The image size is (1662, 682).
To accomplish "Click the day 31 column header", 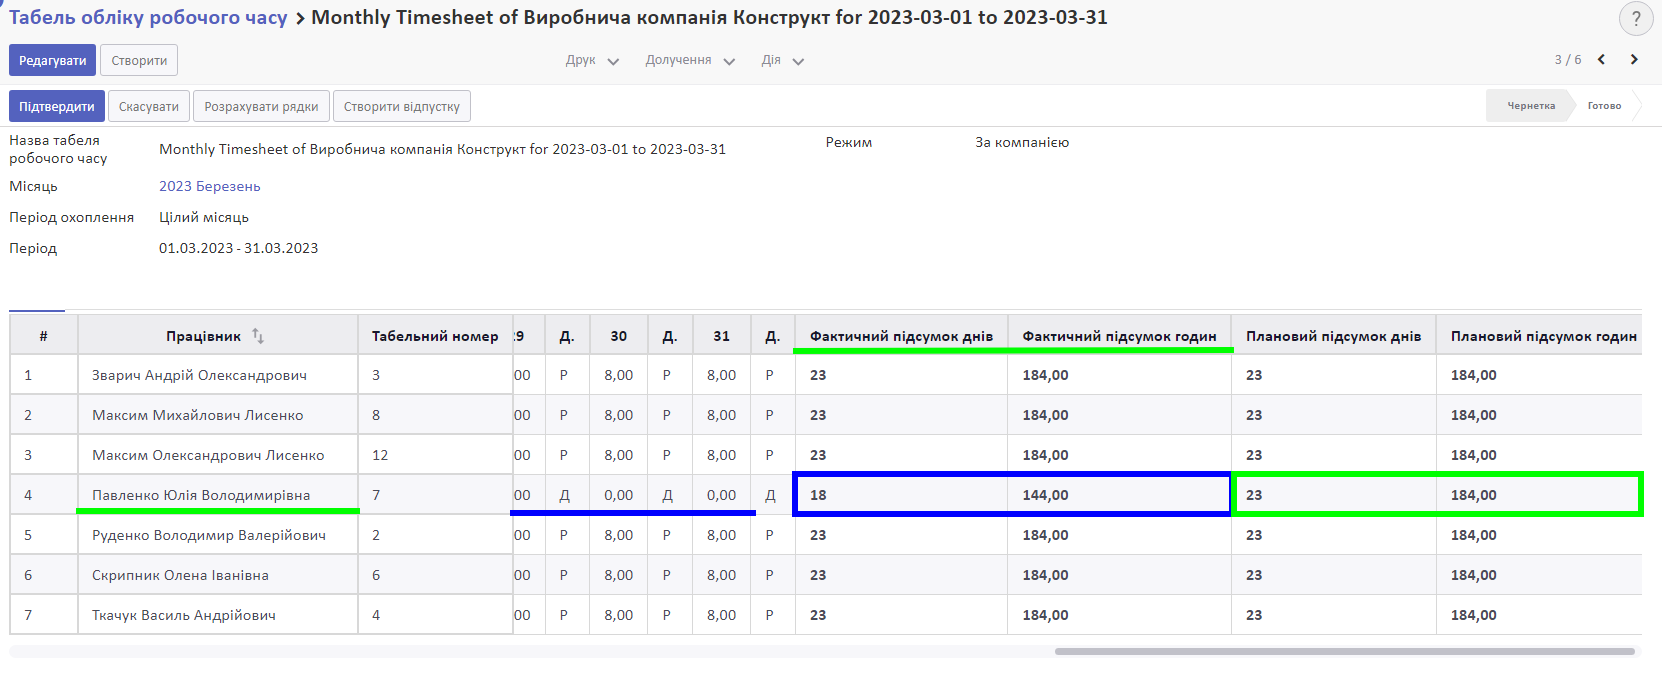I will pyautogui.click(x=722, y=336).
